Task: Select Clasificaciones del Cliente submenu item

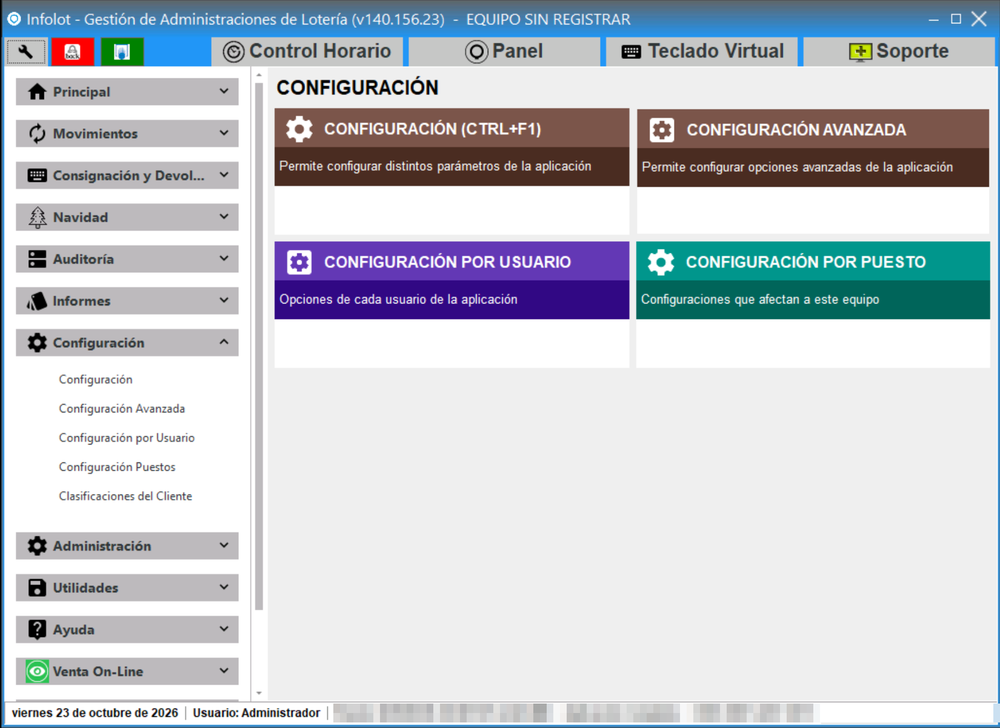Action: pos(125,496)
